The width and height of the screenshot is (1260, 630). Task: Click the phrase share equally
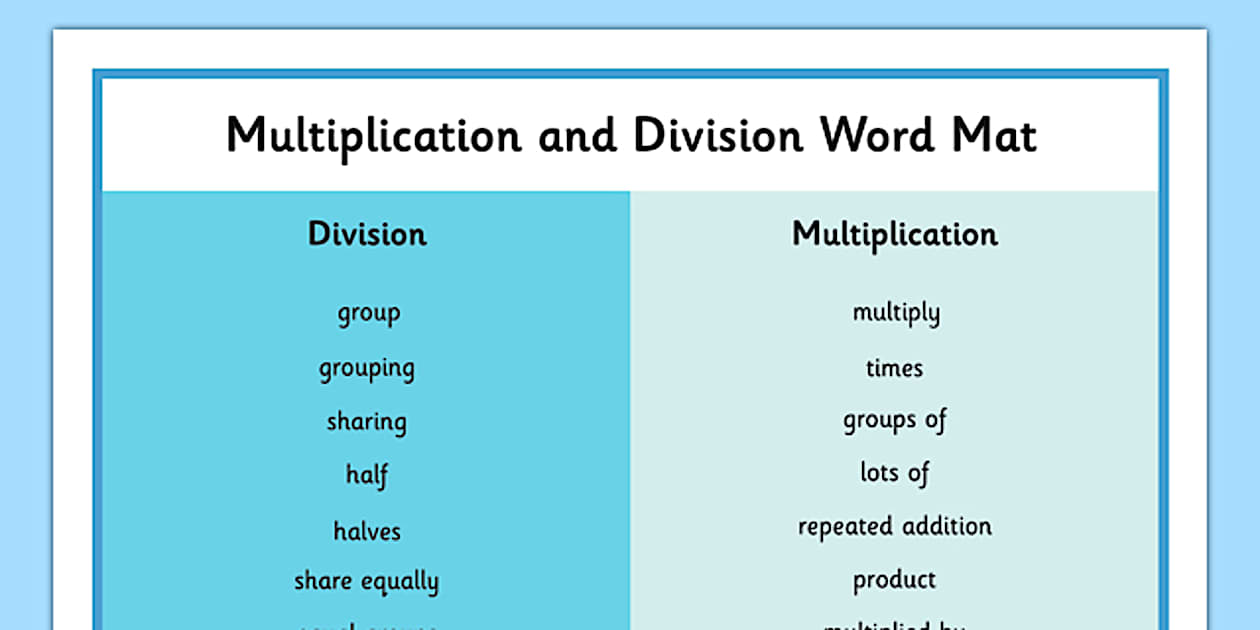point(366,580)
